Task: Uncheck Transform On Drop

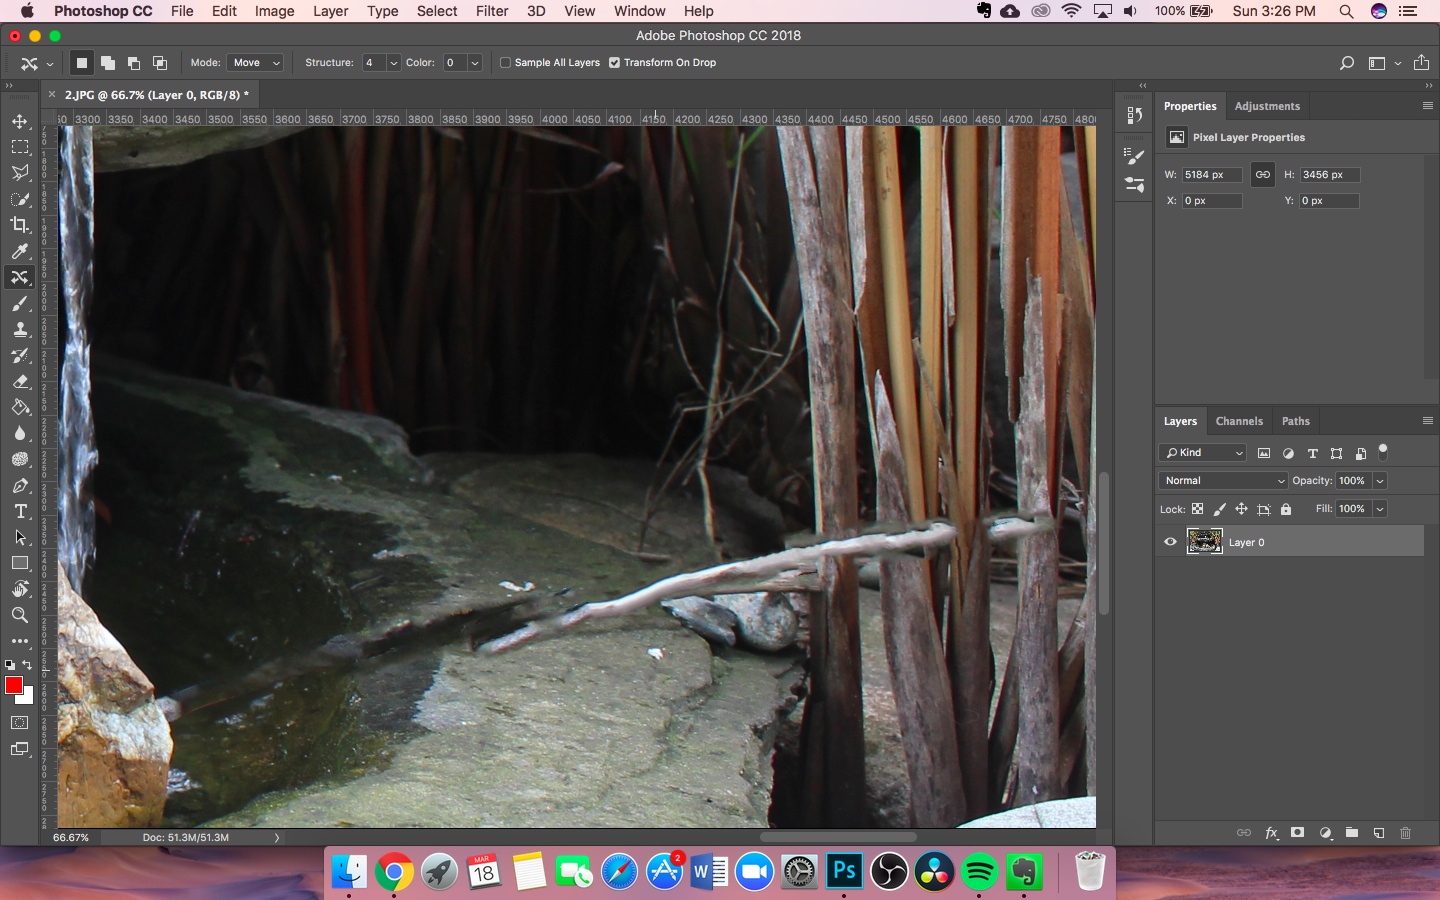Action: coord(615,63)
